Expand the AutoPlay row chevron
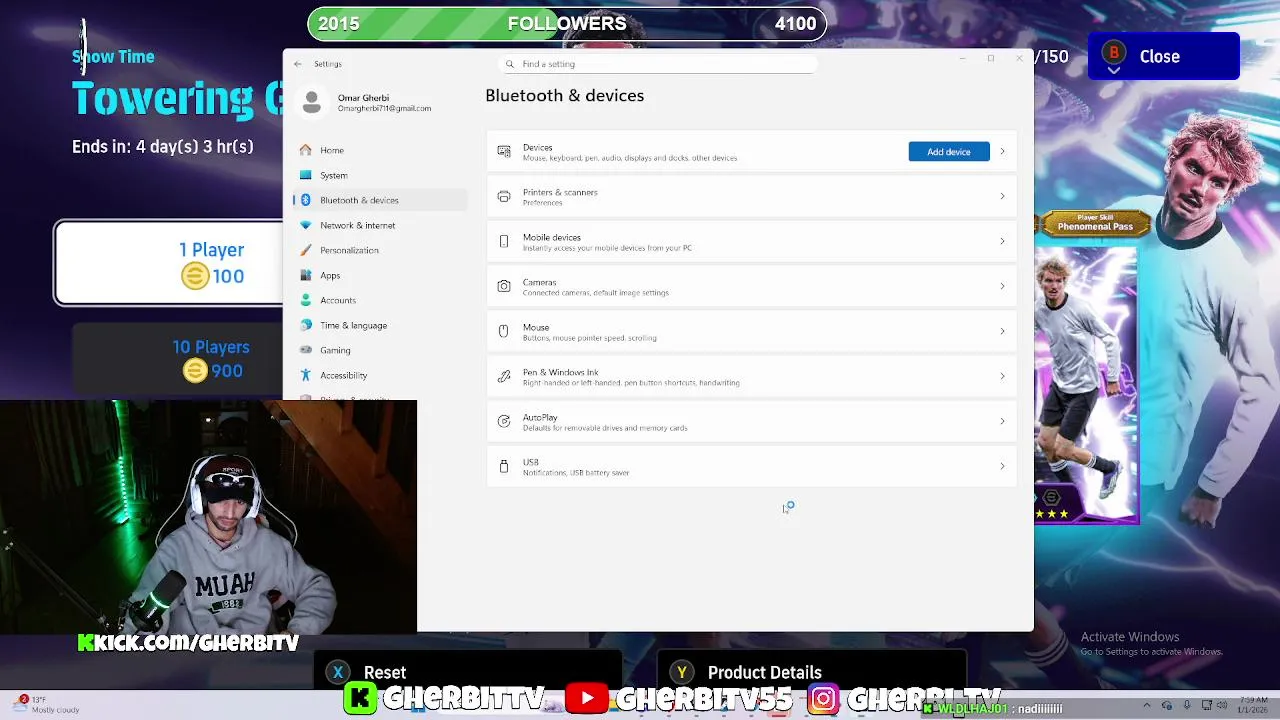The width and height of the screenshot is (1280, 720). [1002, 422]
